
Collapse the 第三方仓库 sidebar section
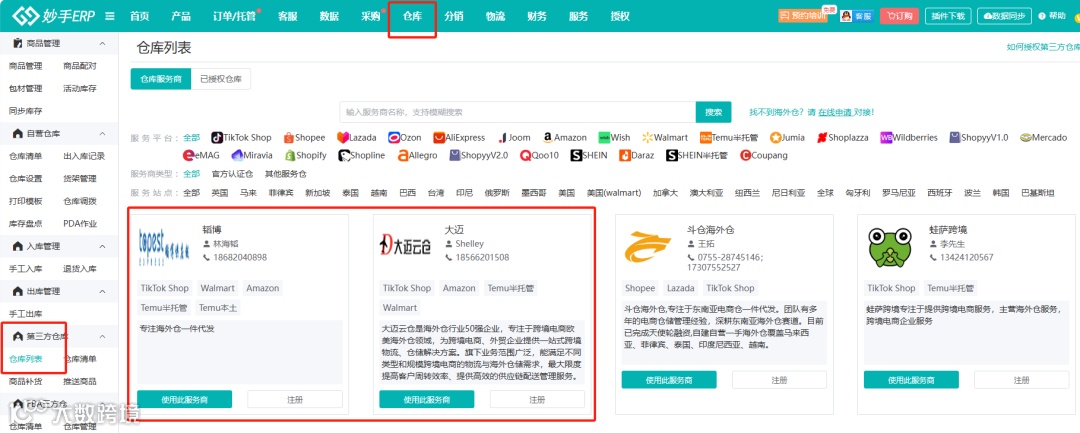tap(103, 337)
